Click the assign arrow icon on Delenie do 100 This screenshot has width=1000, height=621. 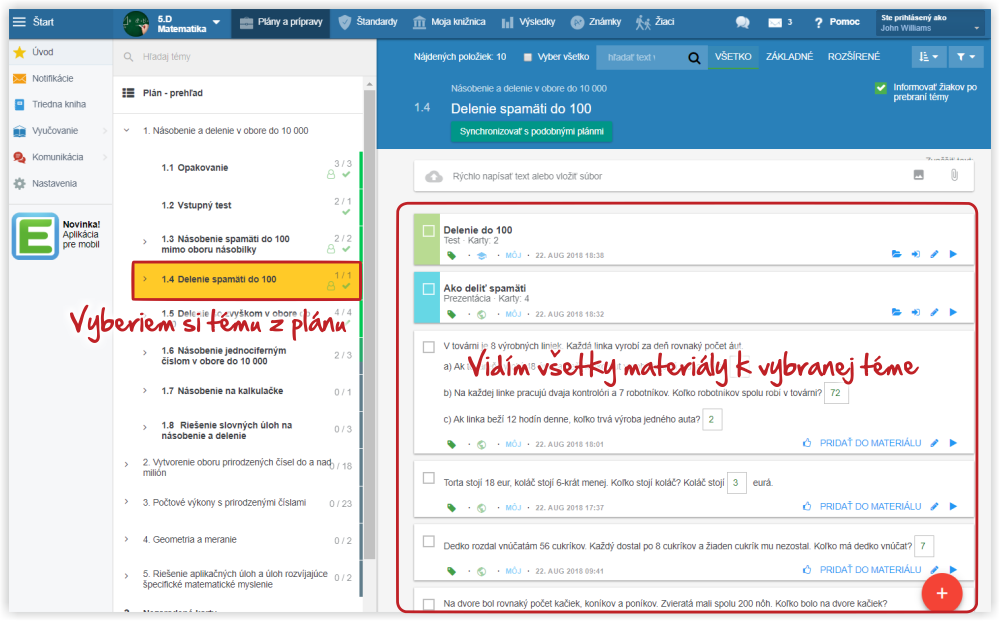[x=916, y=254]
